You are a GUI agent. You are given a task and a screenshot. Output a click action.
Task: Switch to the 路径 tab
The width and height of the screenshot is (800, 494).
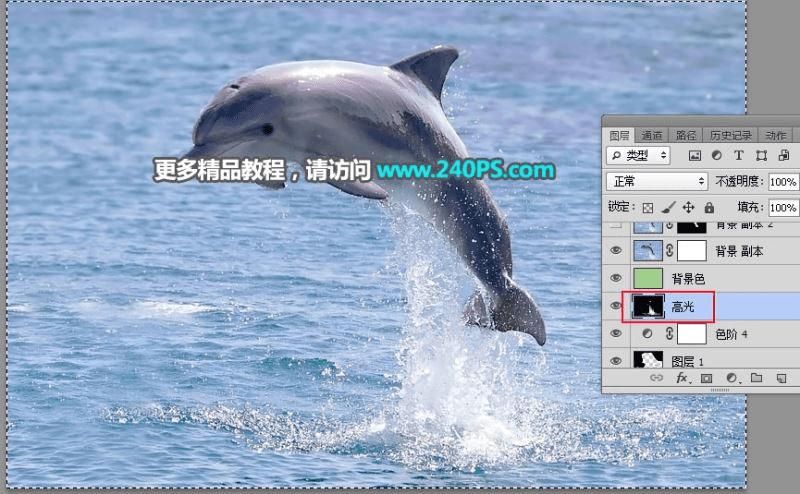(x=686, y=135)
